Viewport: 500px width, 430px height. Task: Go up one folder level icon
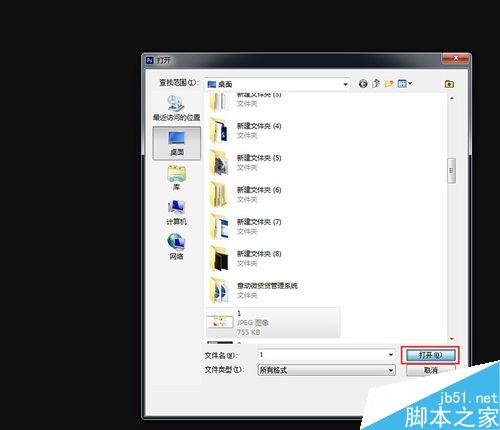[x=376, y=83]
